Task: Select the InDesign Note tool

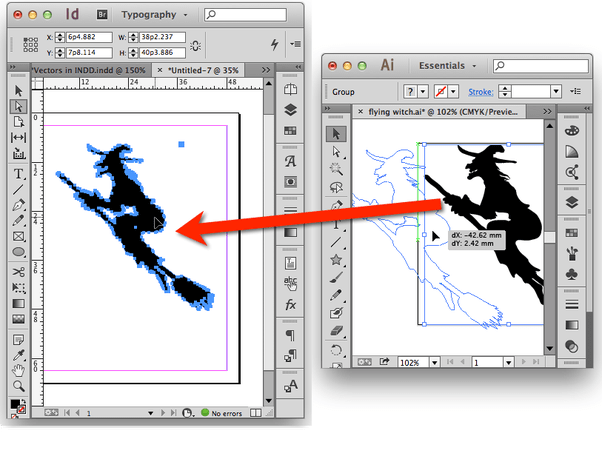Action: (18, 339)
